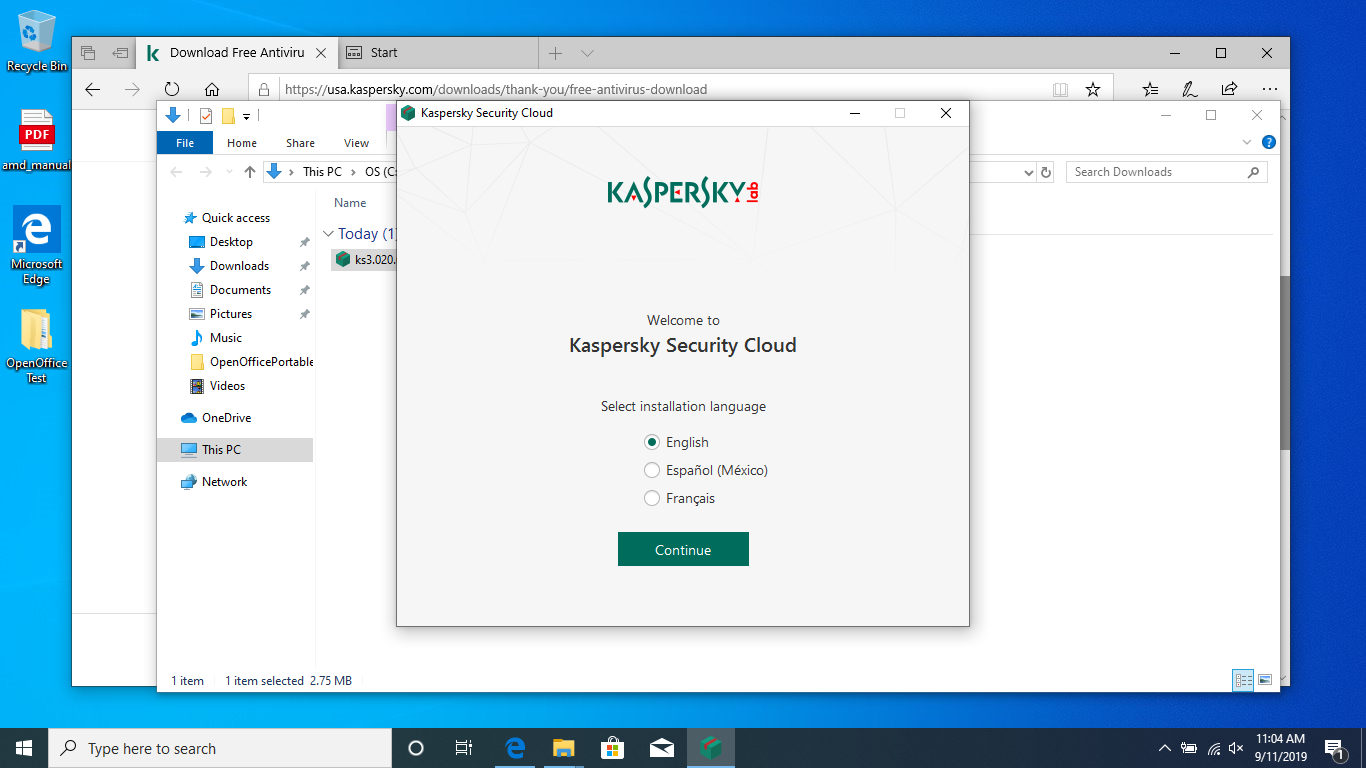Open Documents in Explorer sidebar
Screen dimensions: 1366x768
240,290
